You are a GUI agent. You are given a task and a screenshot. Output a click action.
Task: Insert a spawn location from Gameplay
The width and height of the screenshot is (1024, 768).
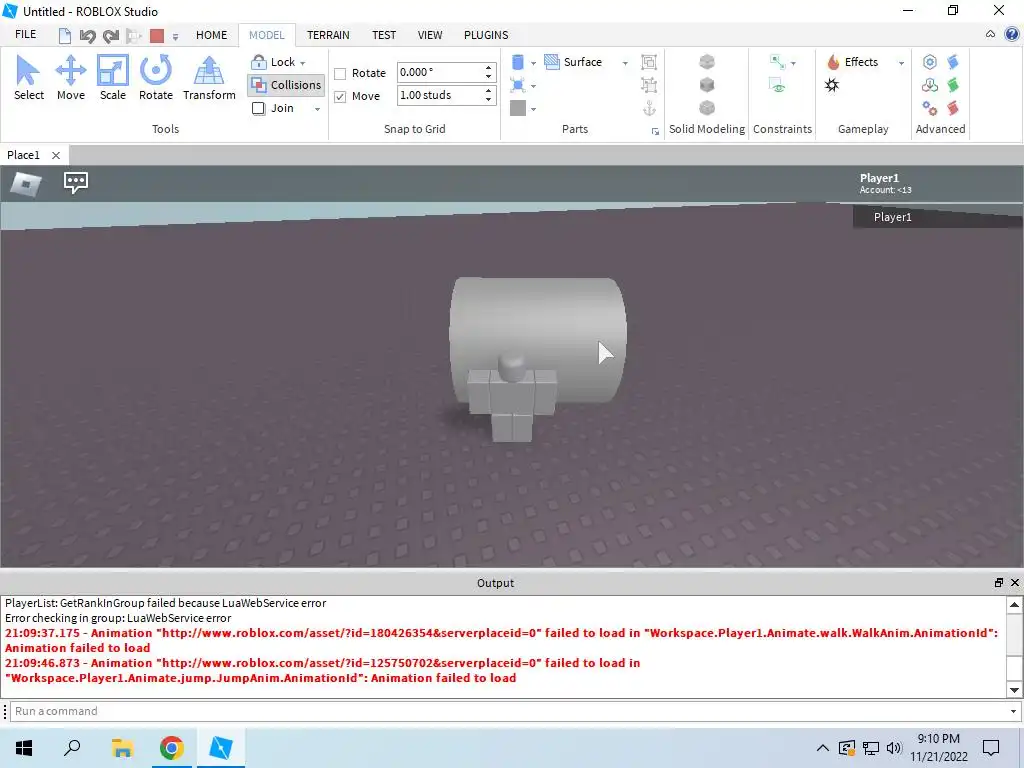[832, 85]
